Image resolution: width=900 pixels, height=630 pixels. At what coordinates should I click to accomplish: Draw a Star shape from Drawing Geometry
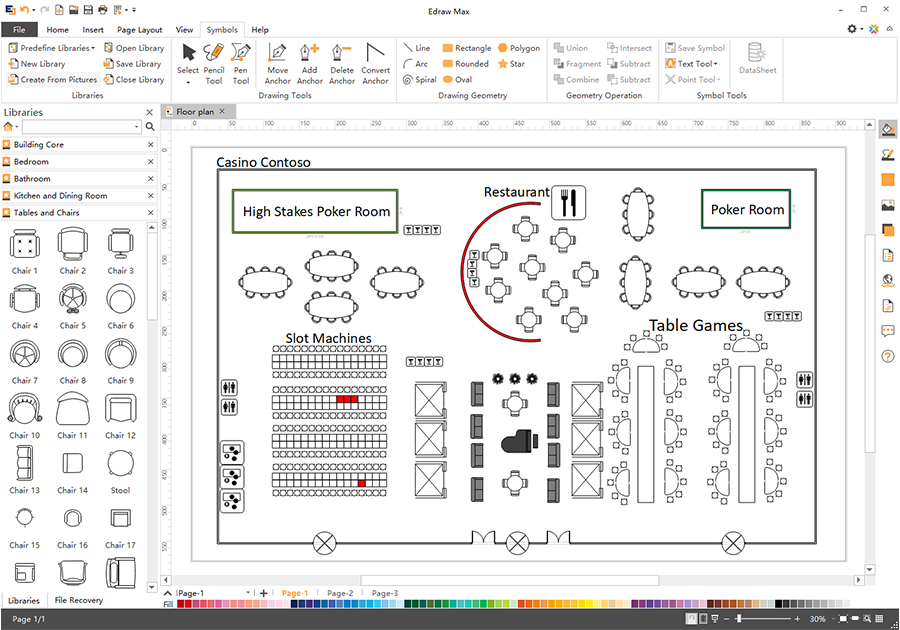pos(511,64)
